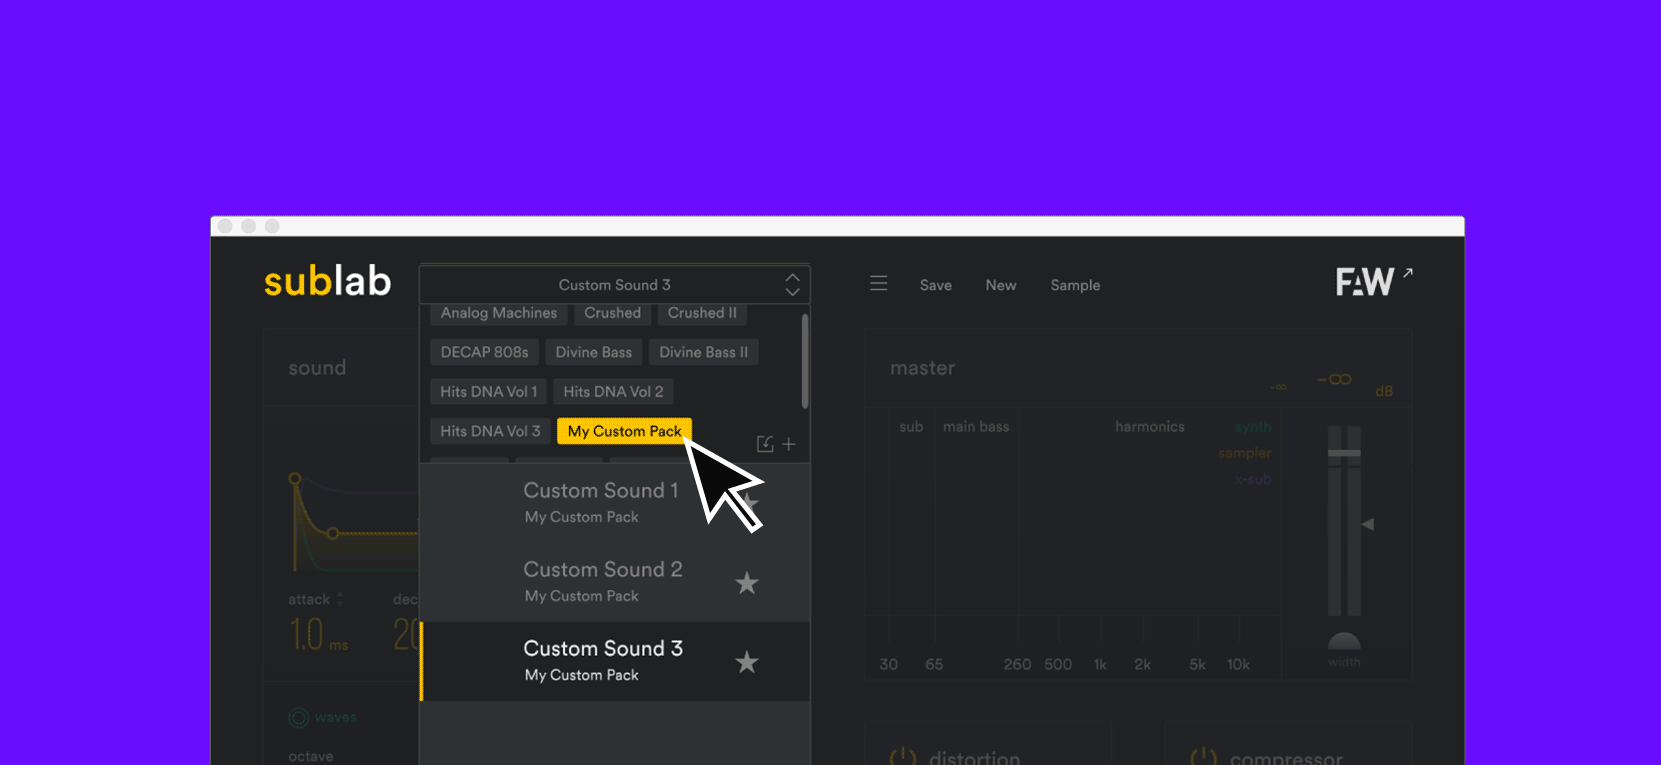Click the Save button
Screen dimensions: 1661x765
click(936, 285)
